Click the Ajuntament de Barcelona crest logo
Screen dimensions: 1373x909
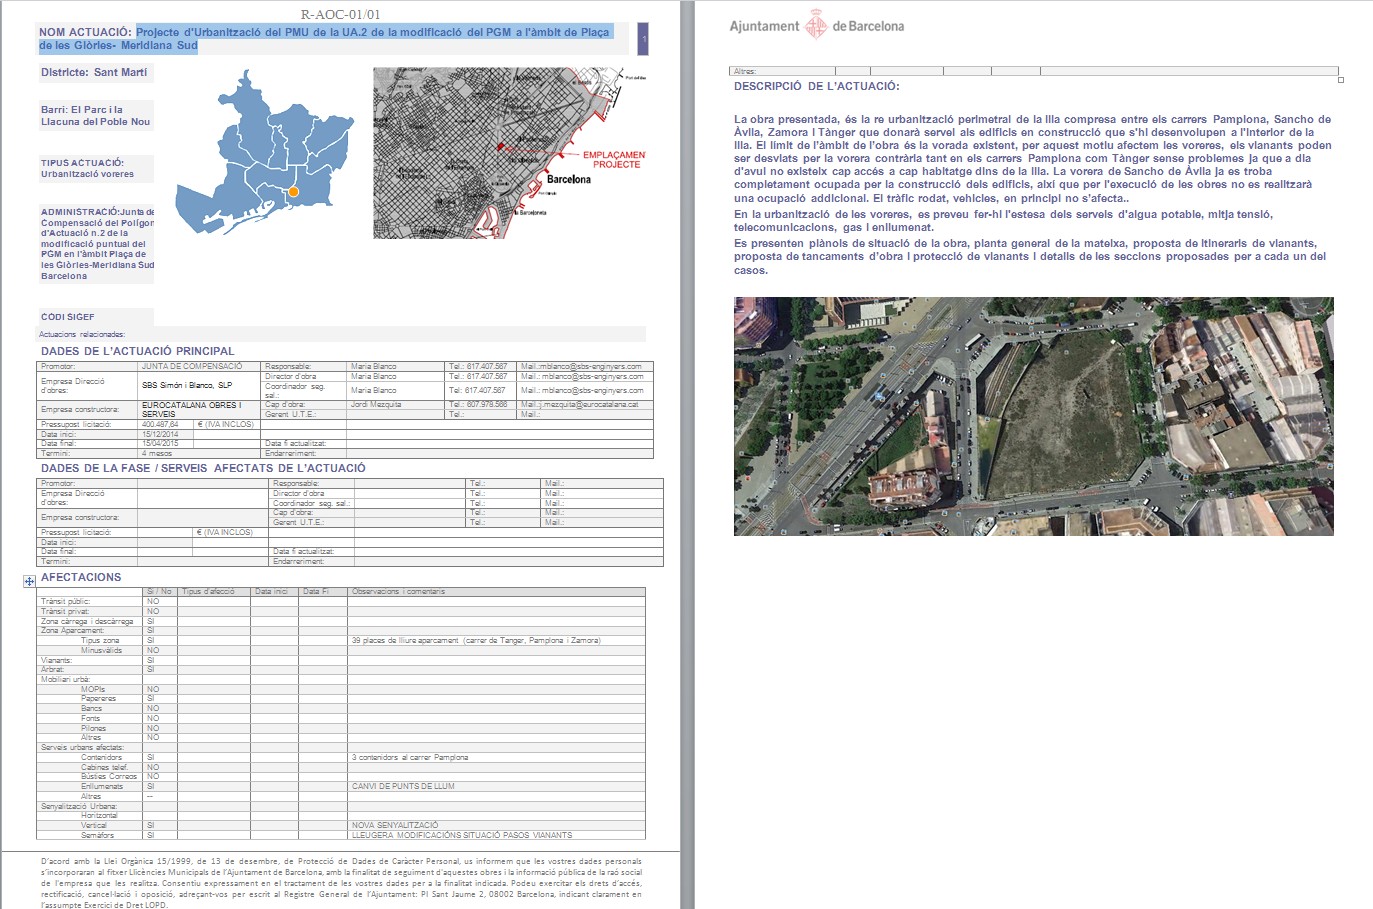pyautogui.click(x=816, y=26)
